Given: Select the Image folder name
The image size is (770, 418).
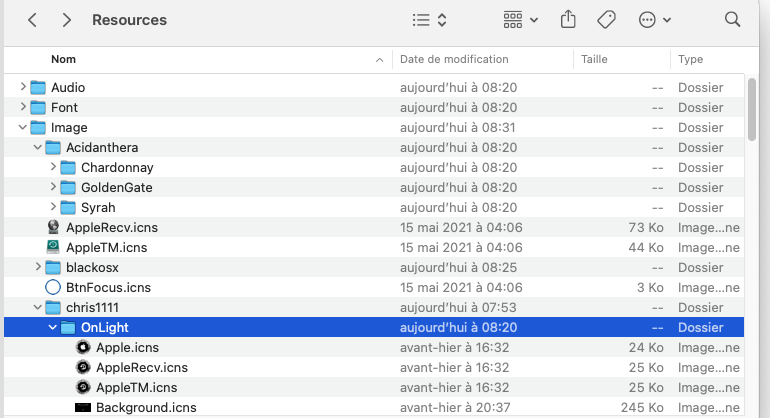Looking at the screenshot, I should pos(69,128).
